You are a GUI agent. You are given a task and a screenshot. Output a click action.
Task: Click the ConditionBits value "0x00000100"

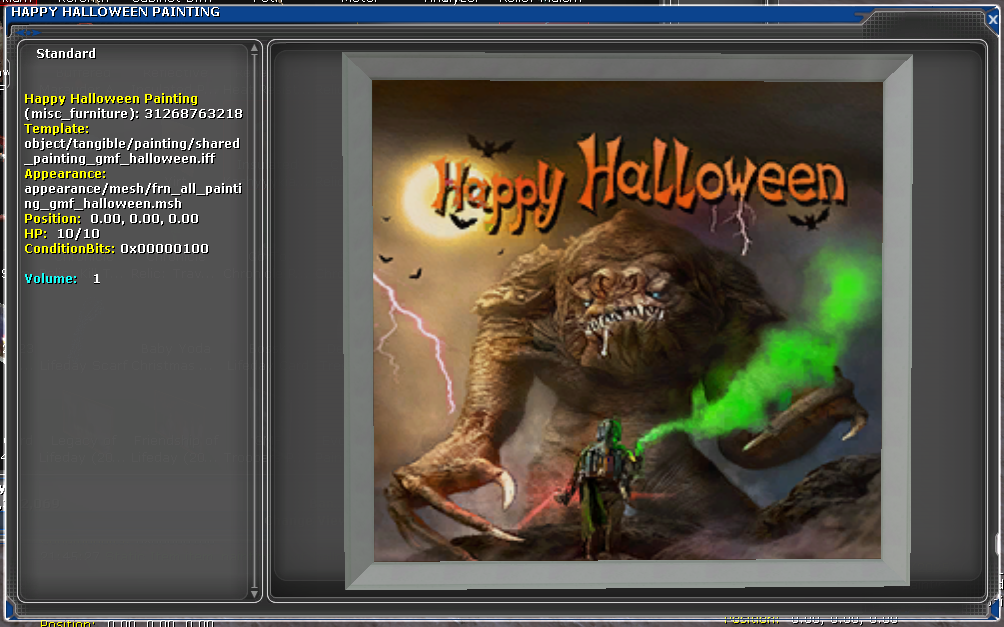click(x=165, y=248)
